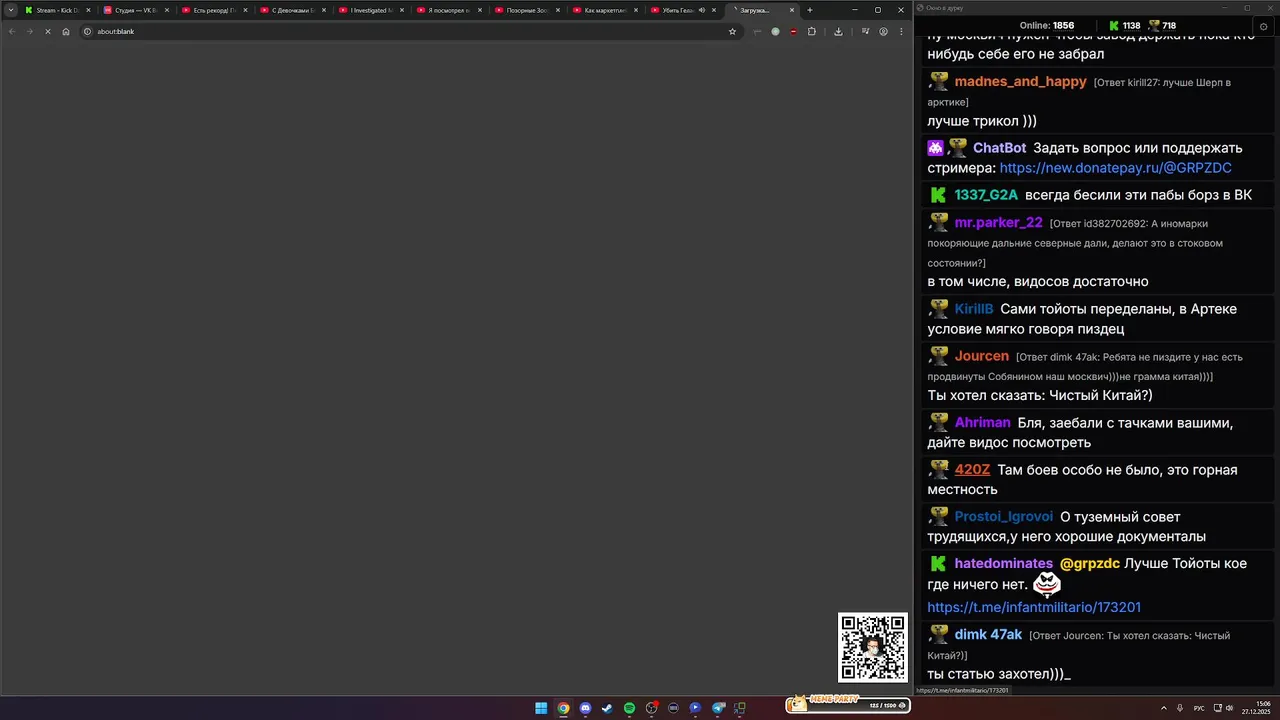Viewport: 1280px width, 720px height.
Task: Click username dimk 47ak in chat
Action: [988, 635]
